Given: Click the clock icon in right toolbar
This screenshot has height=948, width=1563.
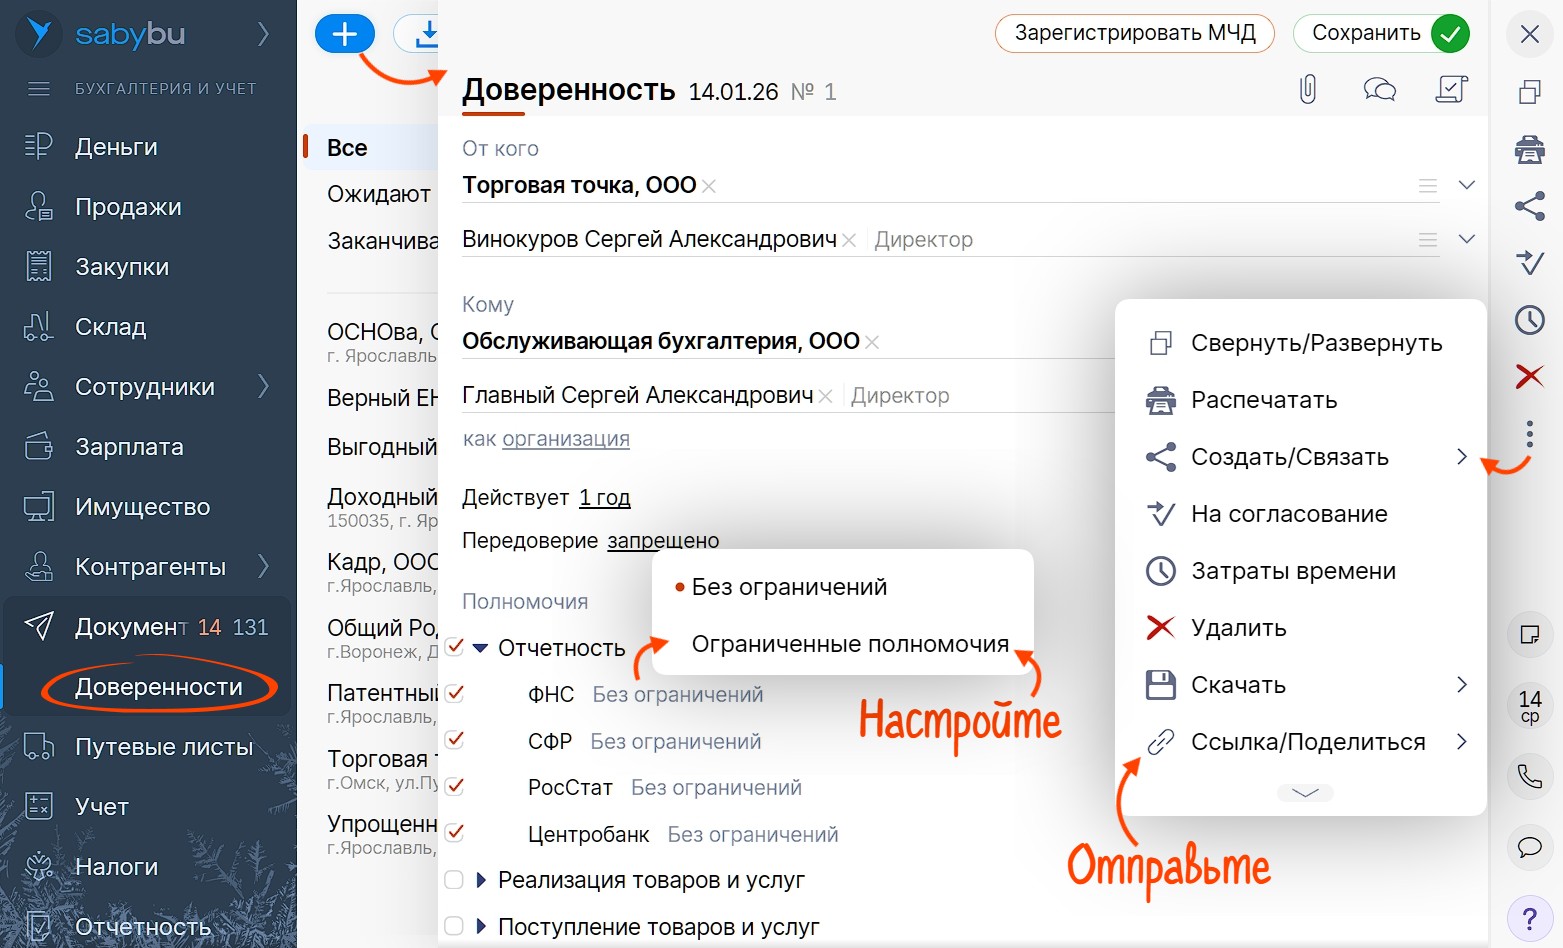Looking at the screenshot, I should (x=1529, y=320).
